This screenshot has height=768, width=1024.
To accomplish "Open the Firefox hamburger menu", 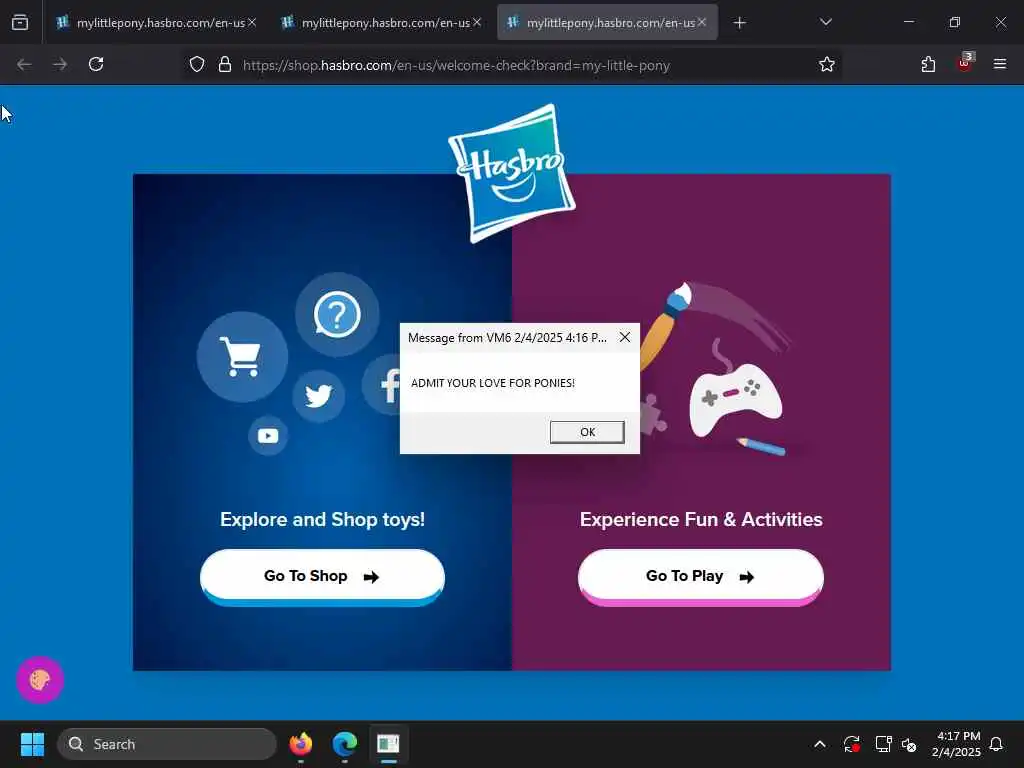I will click(x=1000, y=64).
